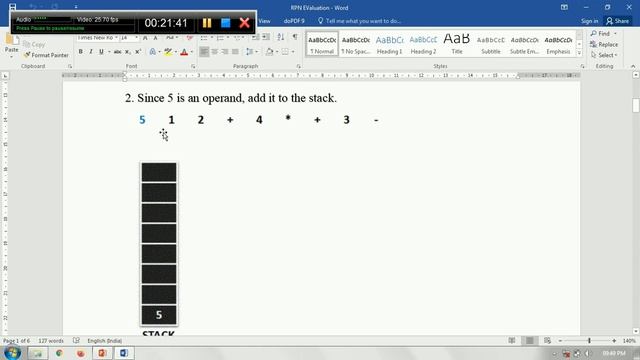The width and height of the screenshot is (640, 360).
Task: Open Font dialog launcher
Action: pos(193,66)
